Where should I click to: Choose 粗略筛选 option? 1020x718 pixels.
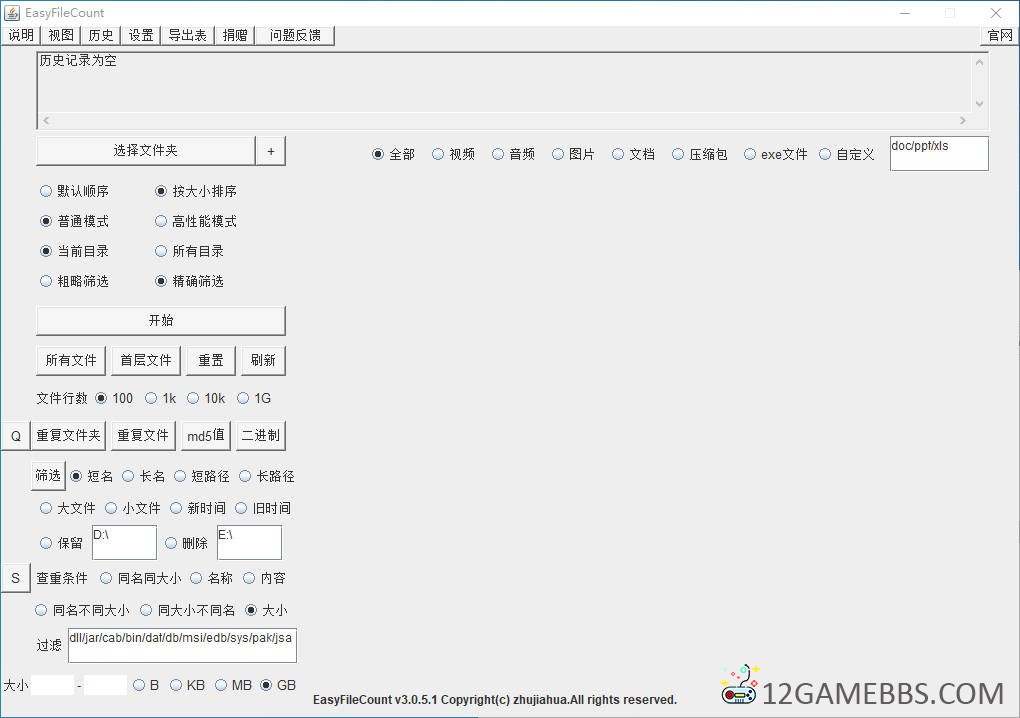coord(74,281)
